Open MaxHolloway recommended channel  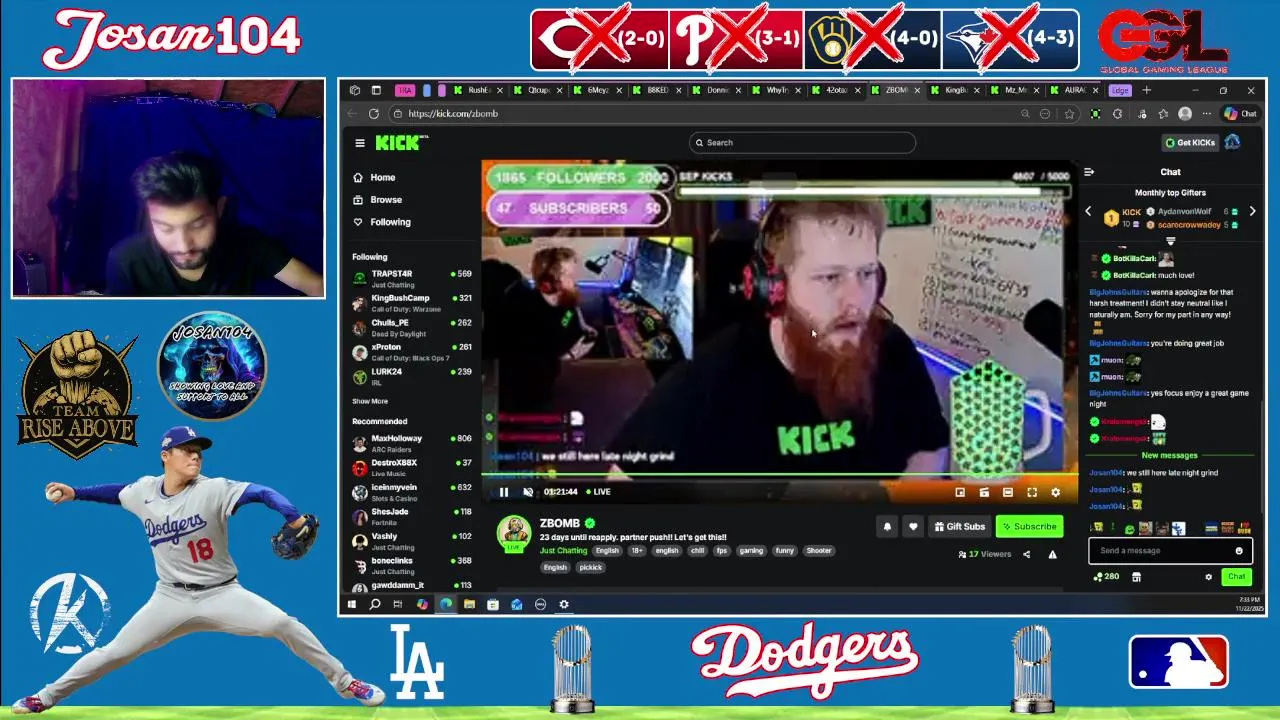(x=411, y=443)
